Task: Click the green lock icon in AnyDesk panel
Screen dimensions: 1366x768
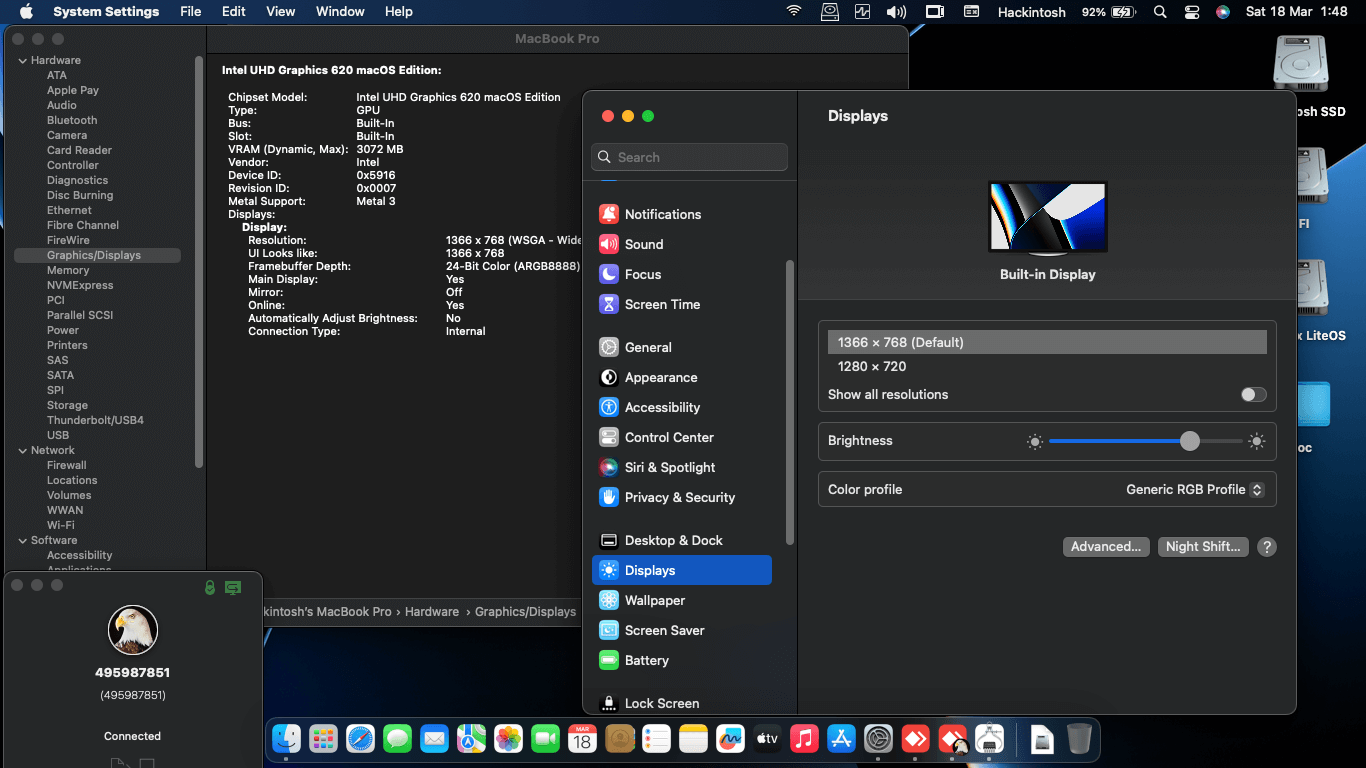Action: pos(209,588)
